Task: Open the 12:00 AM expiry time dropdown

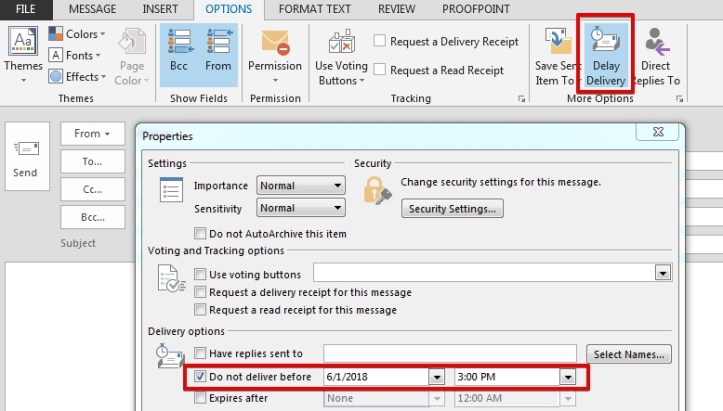Action: (568, 398)
